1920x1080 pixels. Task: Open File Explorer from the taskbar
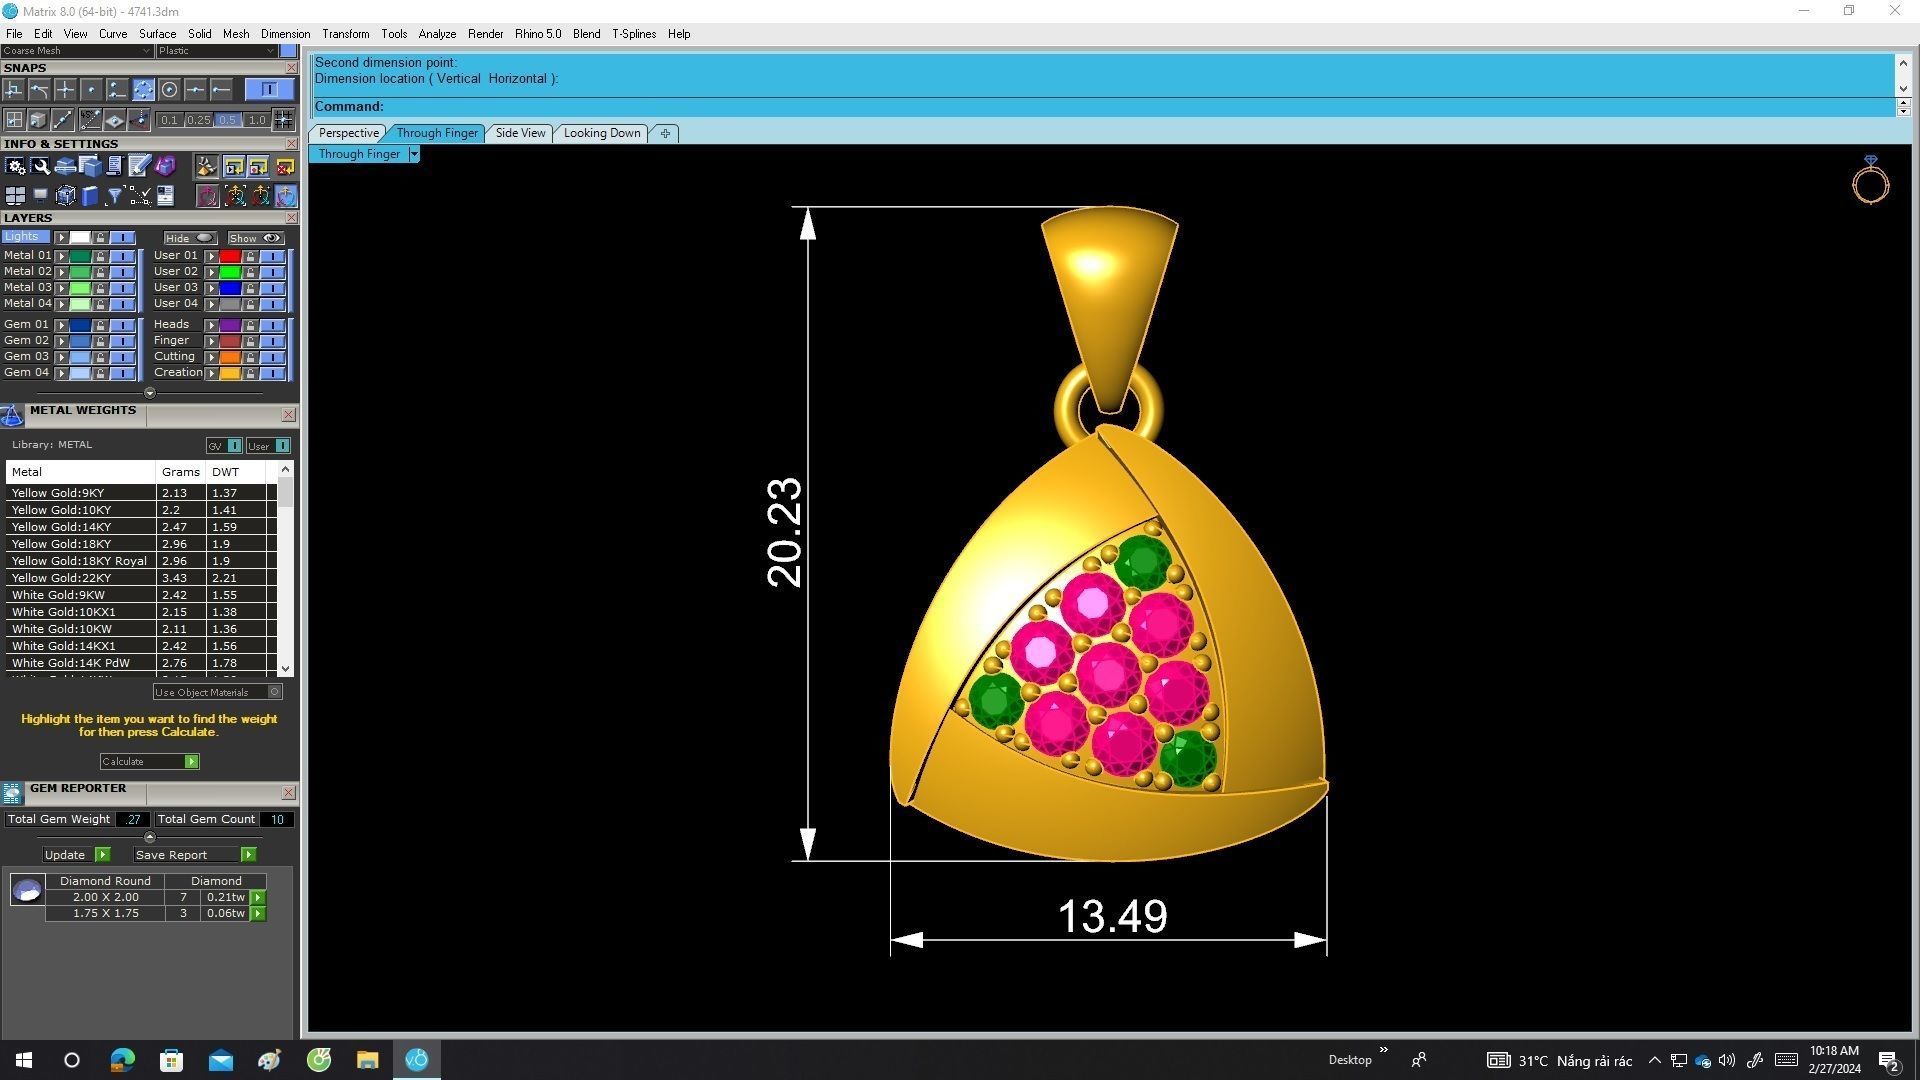click(x=367, y=1060)
